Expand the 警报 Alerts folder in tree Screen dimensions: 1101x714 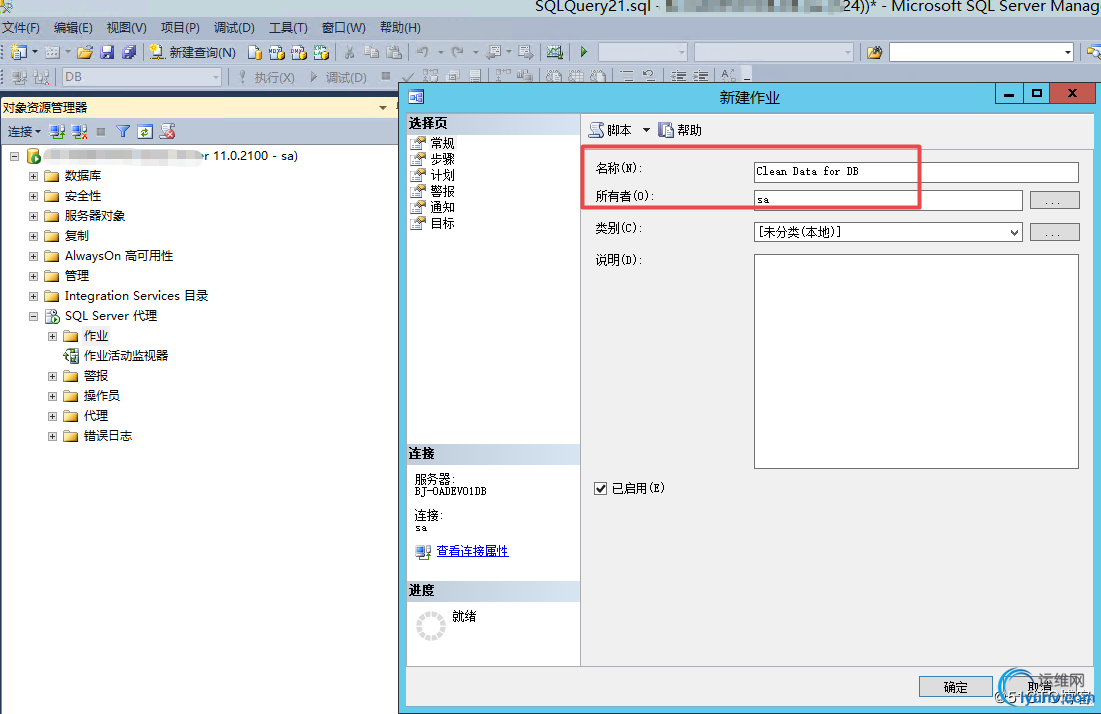[52, 376]
